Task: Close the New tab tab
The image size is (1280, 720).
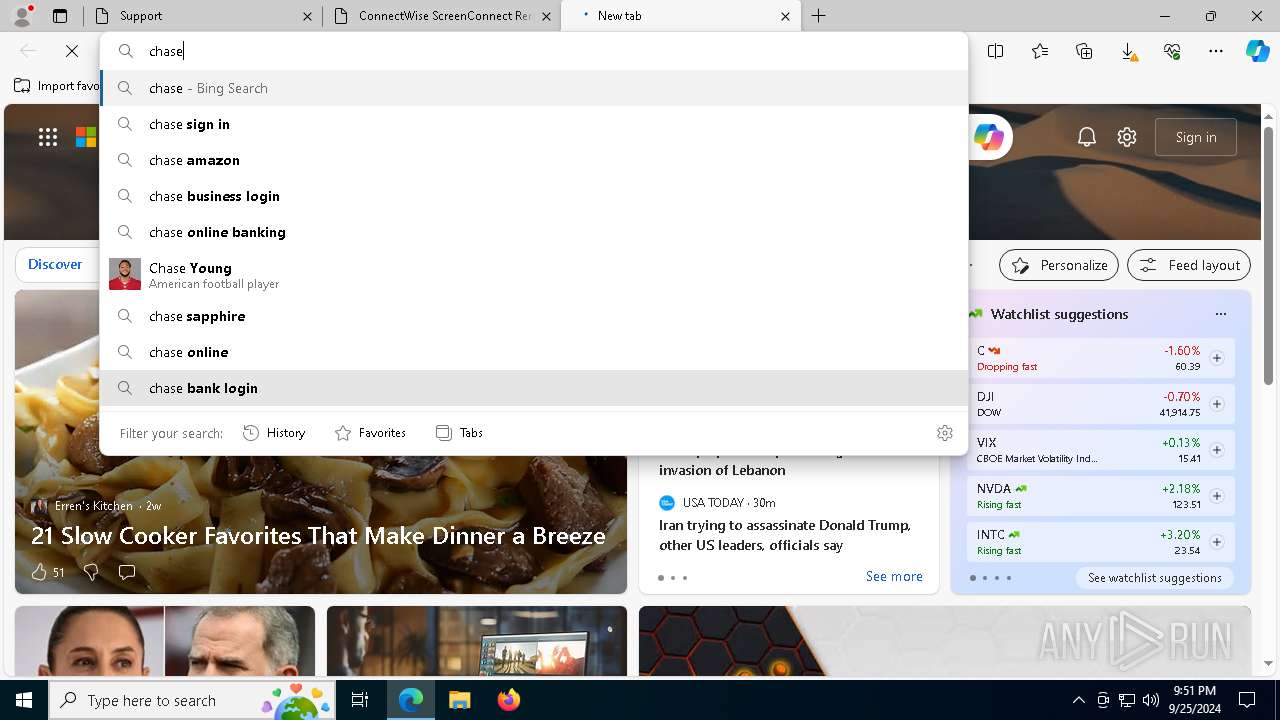Action: click(785, 16)
